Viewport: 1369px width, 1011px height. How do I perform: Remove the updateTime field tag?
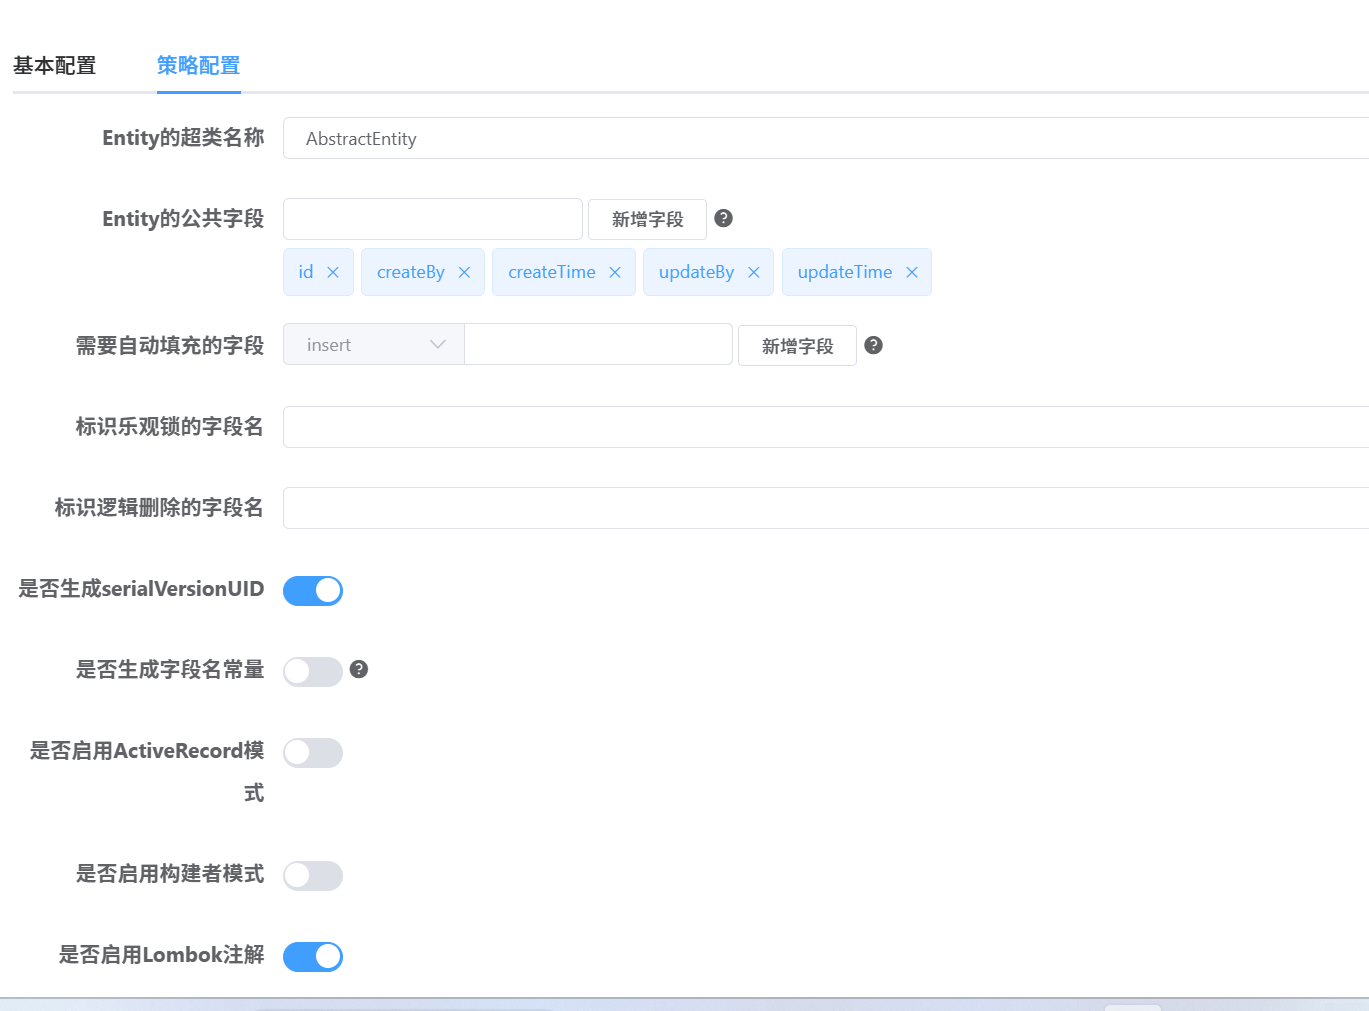(x=911, y=271)
